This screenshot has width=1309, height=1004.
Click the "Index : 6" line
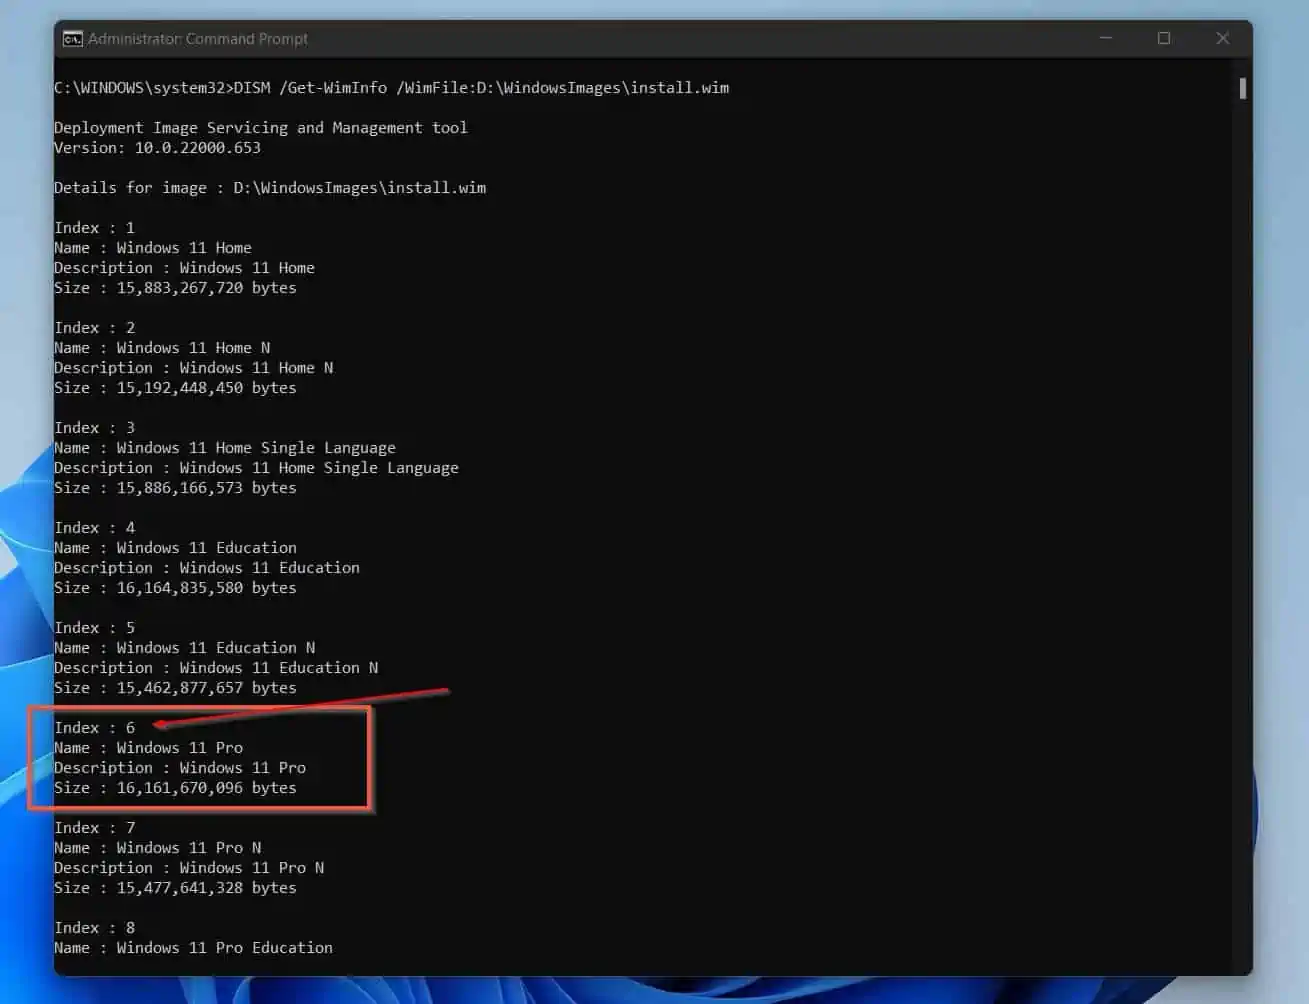click(94, 728)
